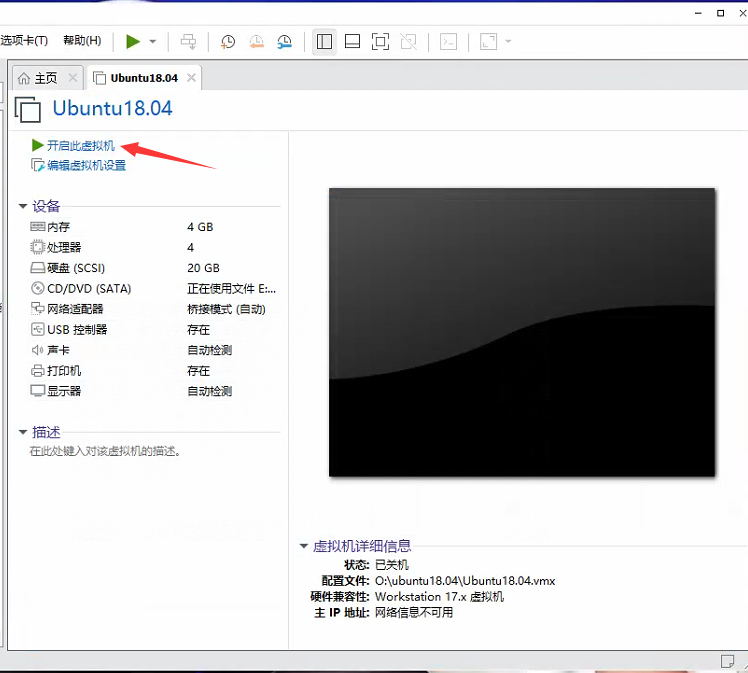This screenshot has width=748, height=673.
Task: Click the 4 GB memory value
Action: 200,227
